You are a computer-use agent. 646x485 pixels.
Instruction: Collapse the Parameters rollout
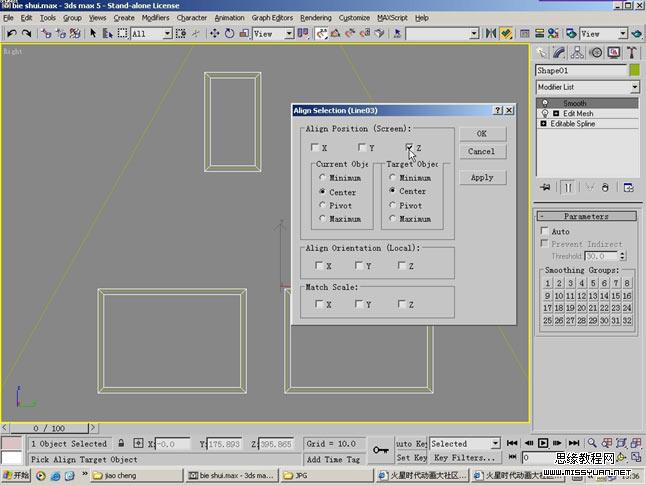coord(586,216)
